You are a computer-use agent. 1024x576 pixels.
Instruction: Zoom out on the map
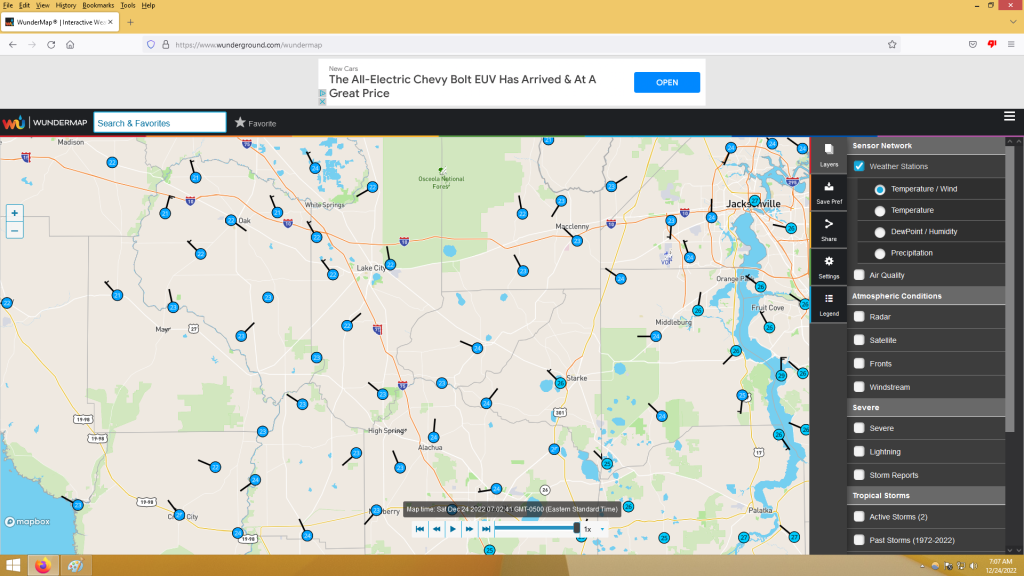point(14,231)
